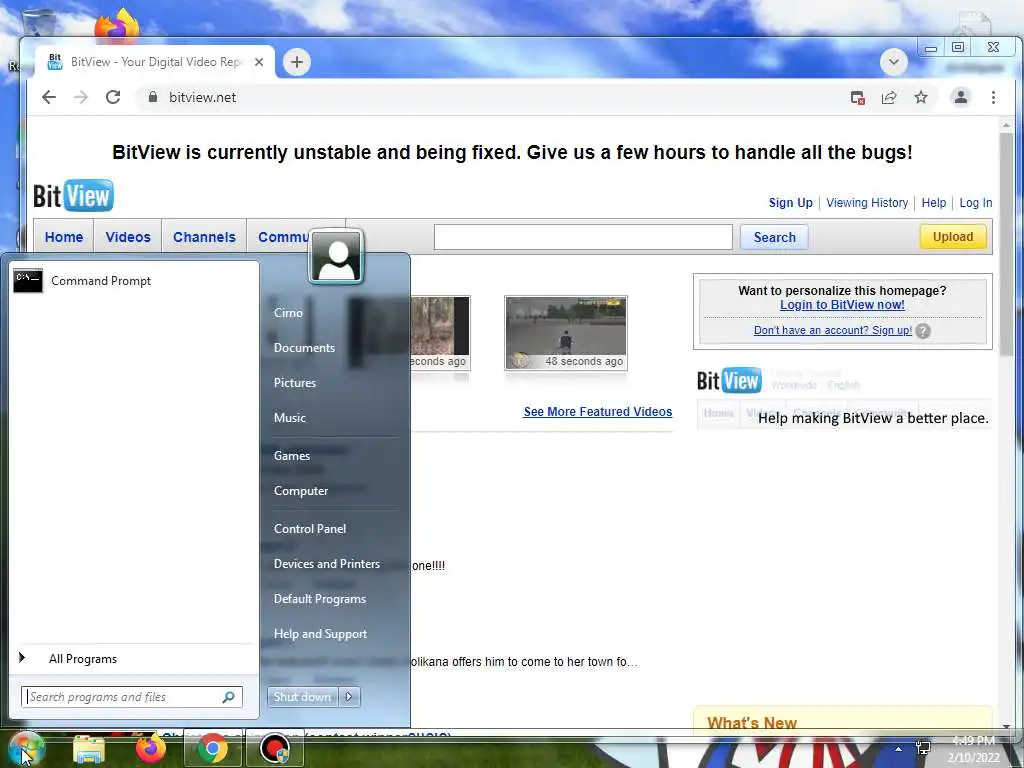Click the Help link in header
Image resolution: width=1024 pixels, height=768 pixels.
pos(933,203)
